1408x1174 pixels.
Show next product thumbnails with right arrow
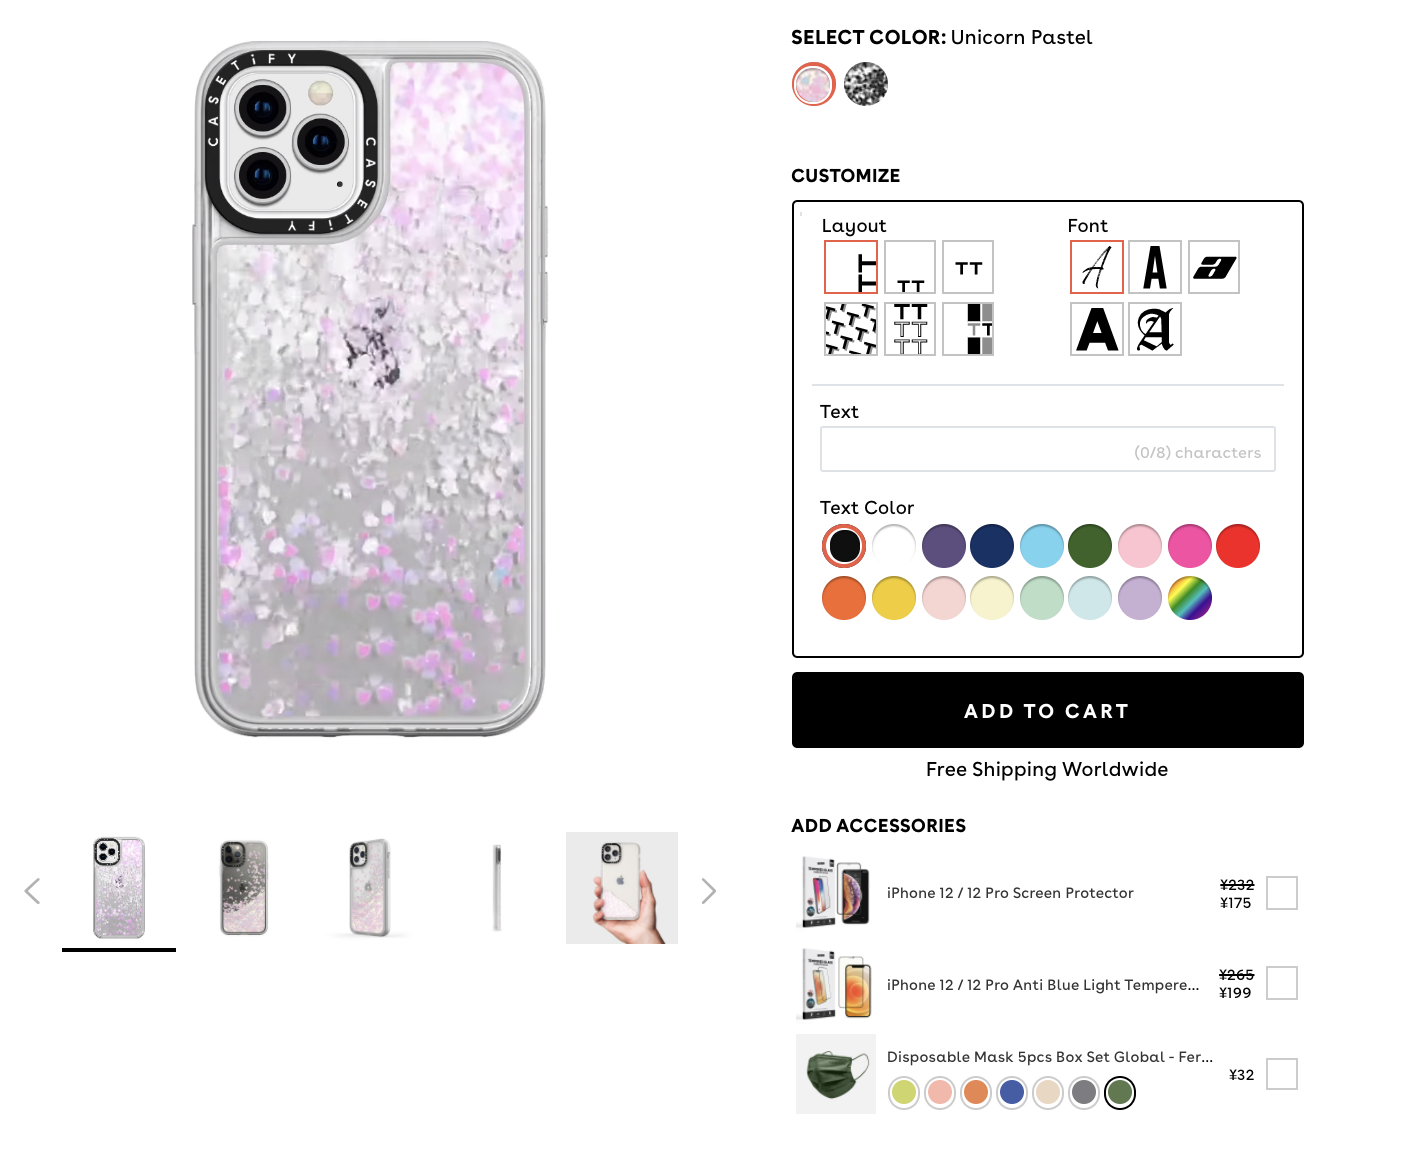click(709, 891)
